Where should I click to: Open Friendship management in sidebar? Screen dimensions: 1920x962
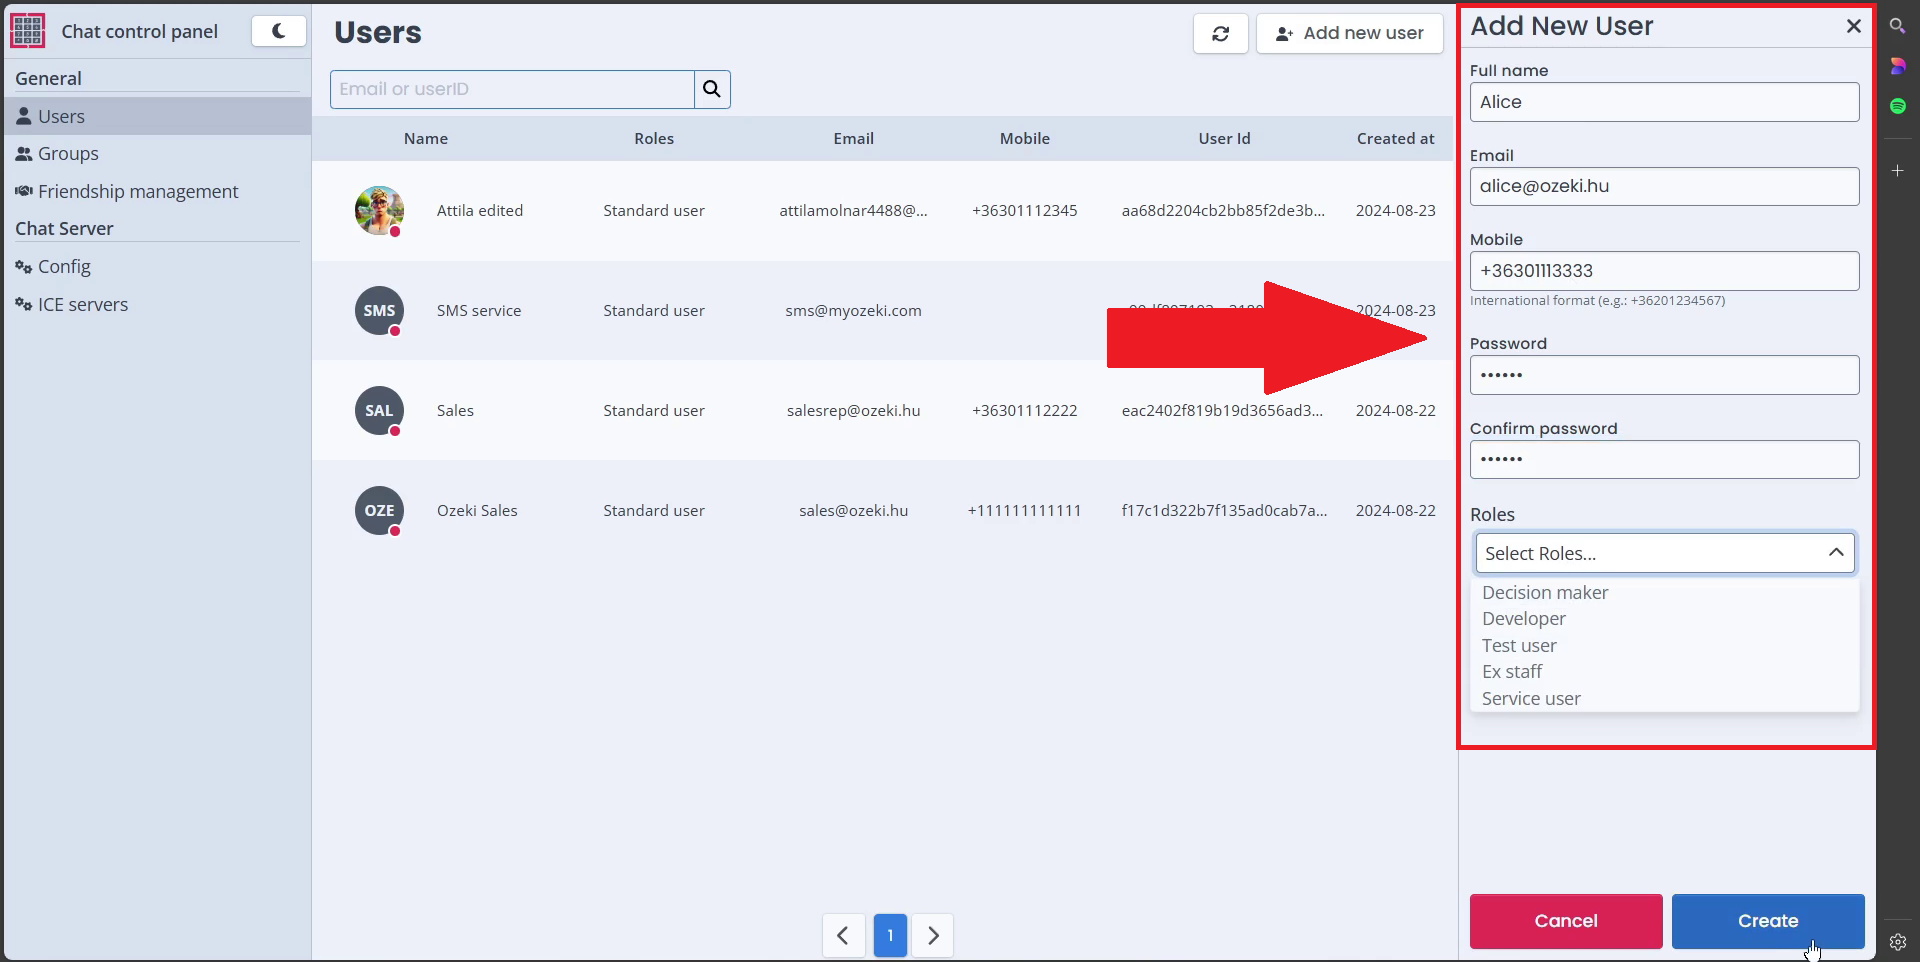tap(138, 192)
